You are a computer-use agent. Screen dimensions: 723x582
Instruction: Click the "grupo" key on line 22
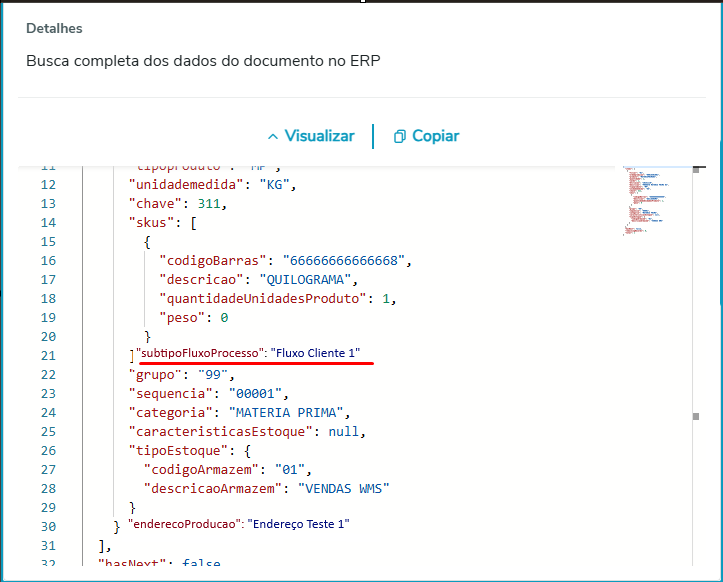155,375
